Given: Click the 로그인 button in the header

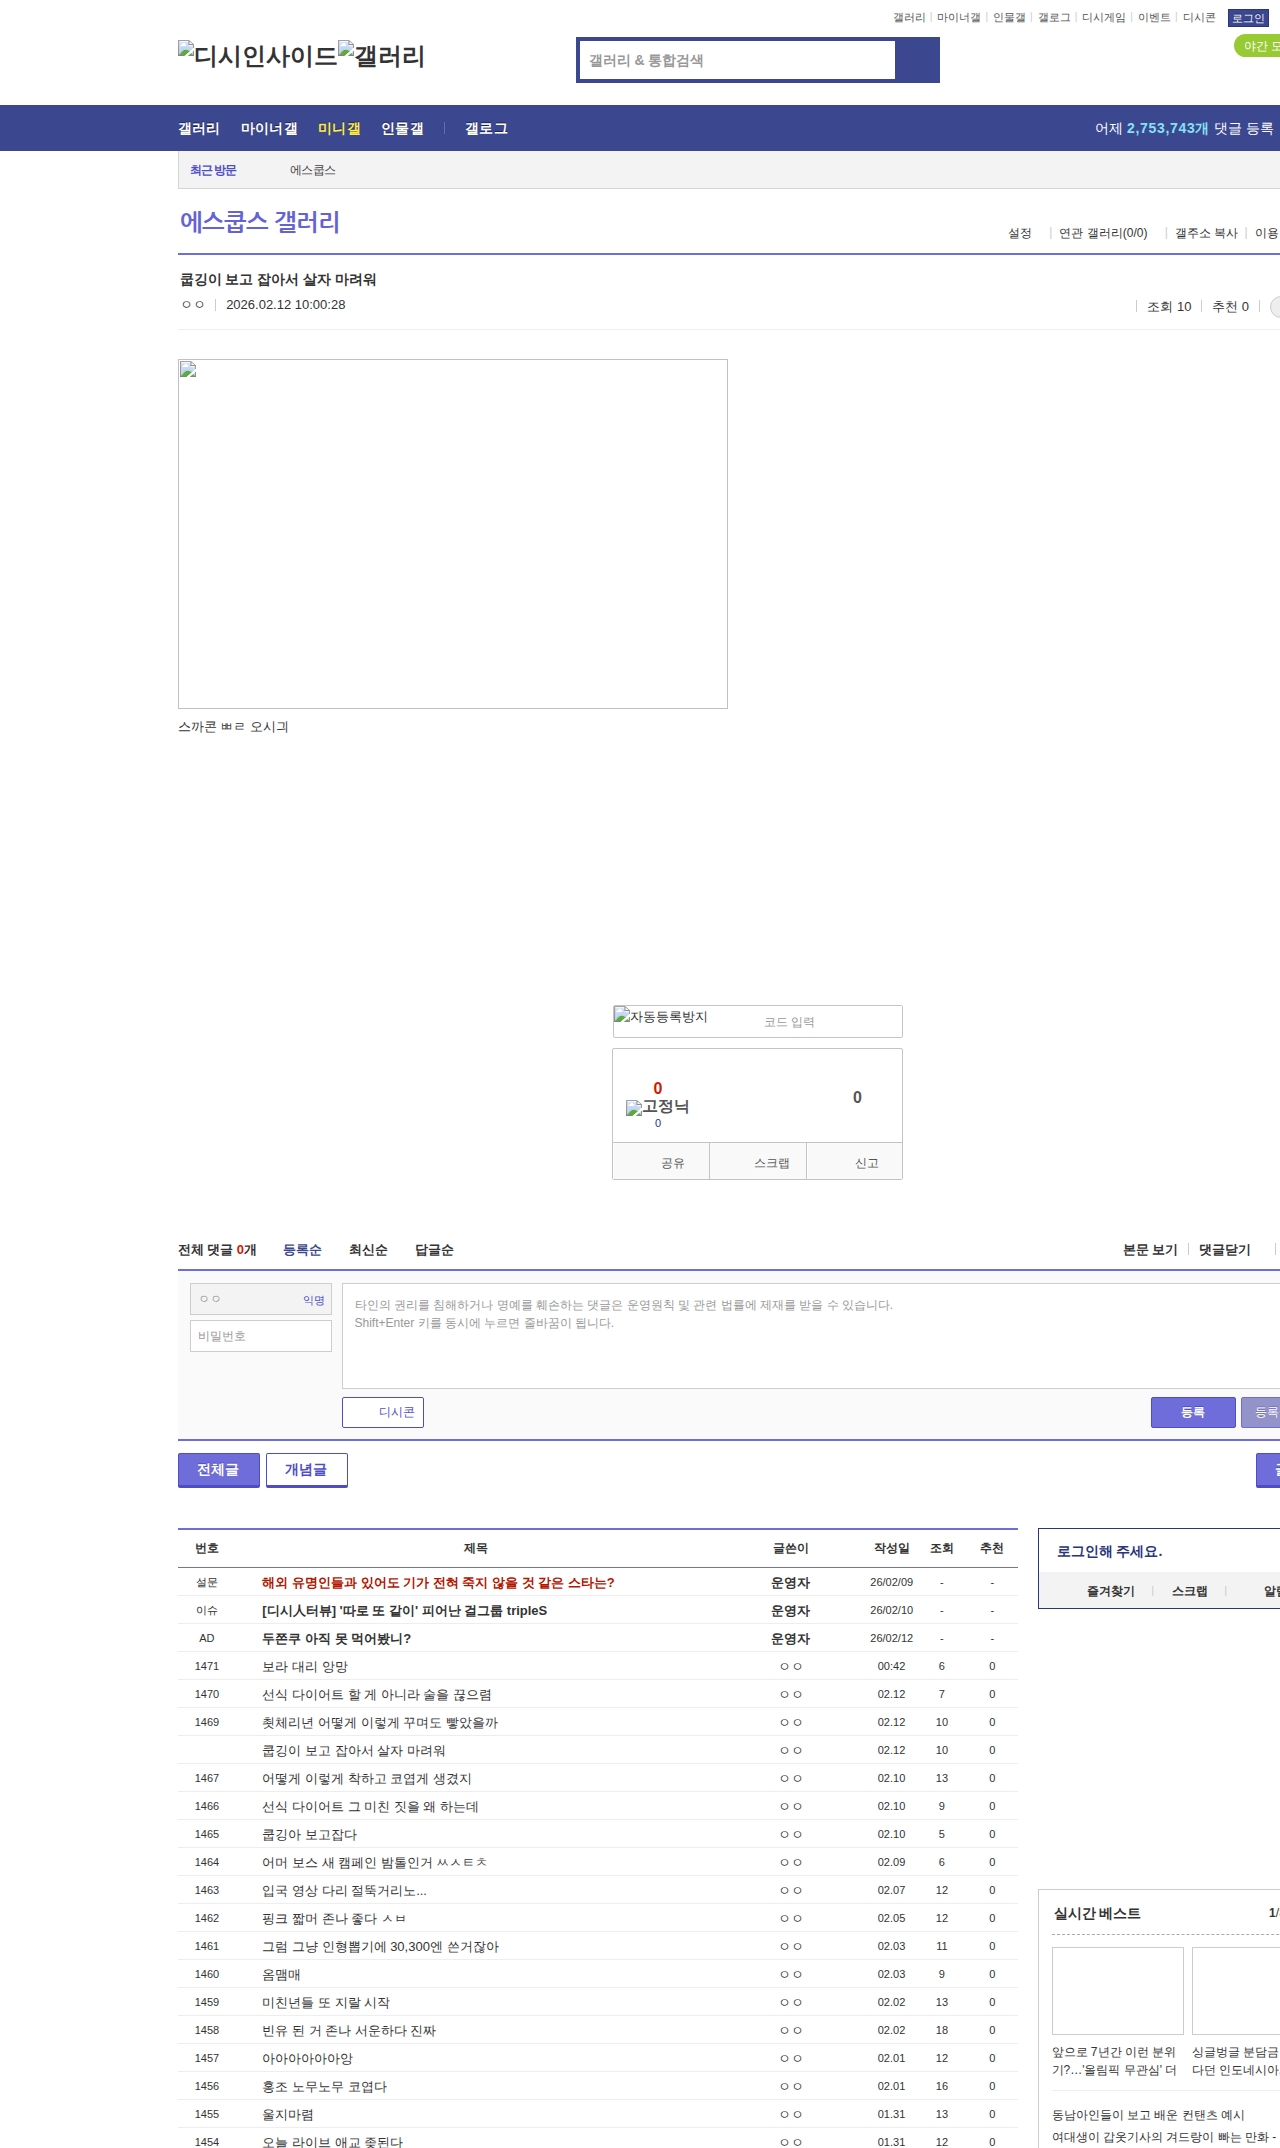Looking at the screenshot, I should click(1247, 18).
